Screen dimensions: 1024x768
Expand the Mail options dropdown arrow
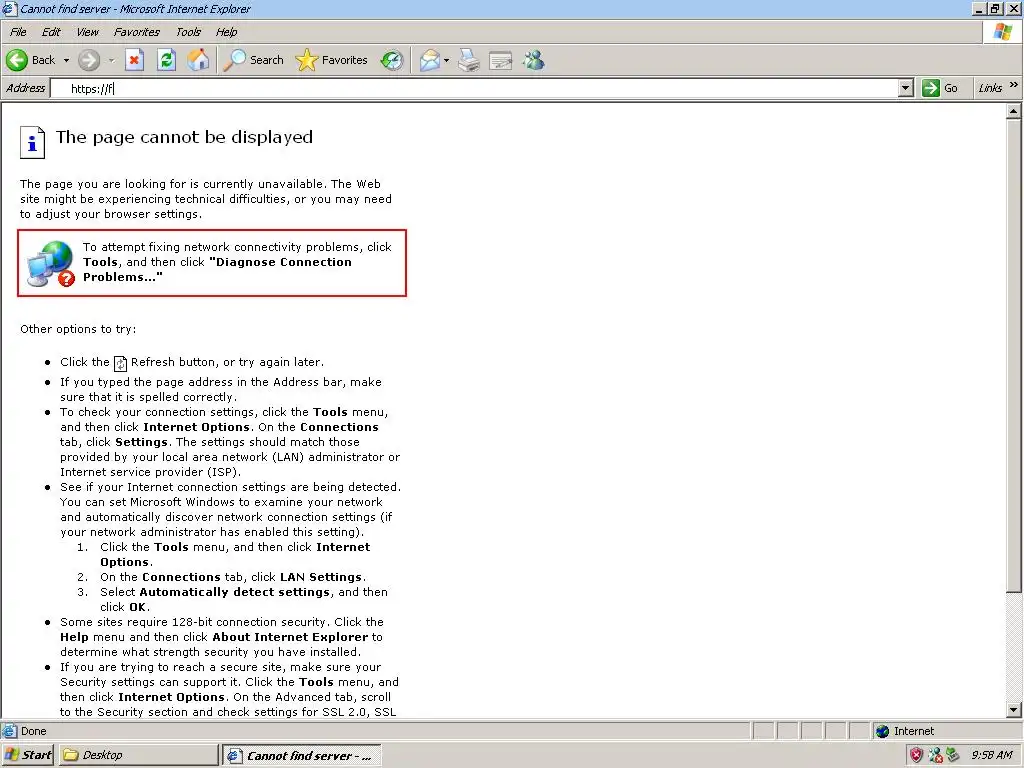click(x=447, y=60)
